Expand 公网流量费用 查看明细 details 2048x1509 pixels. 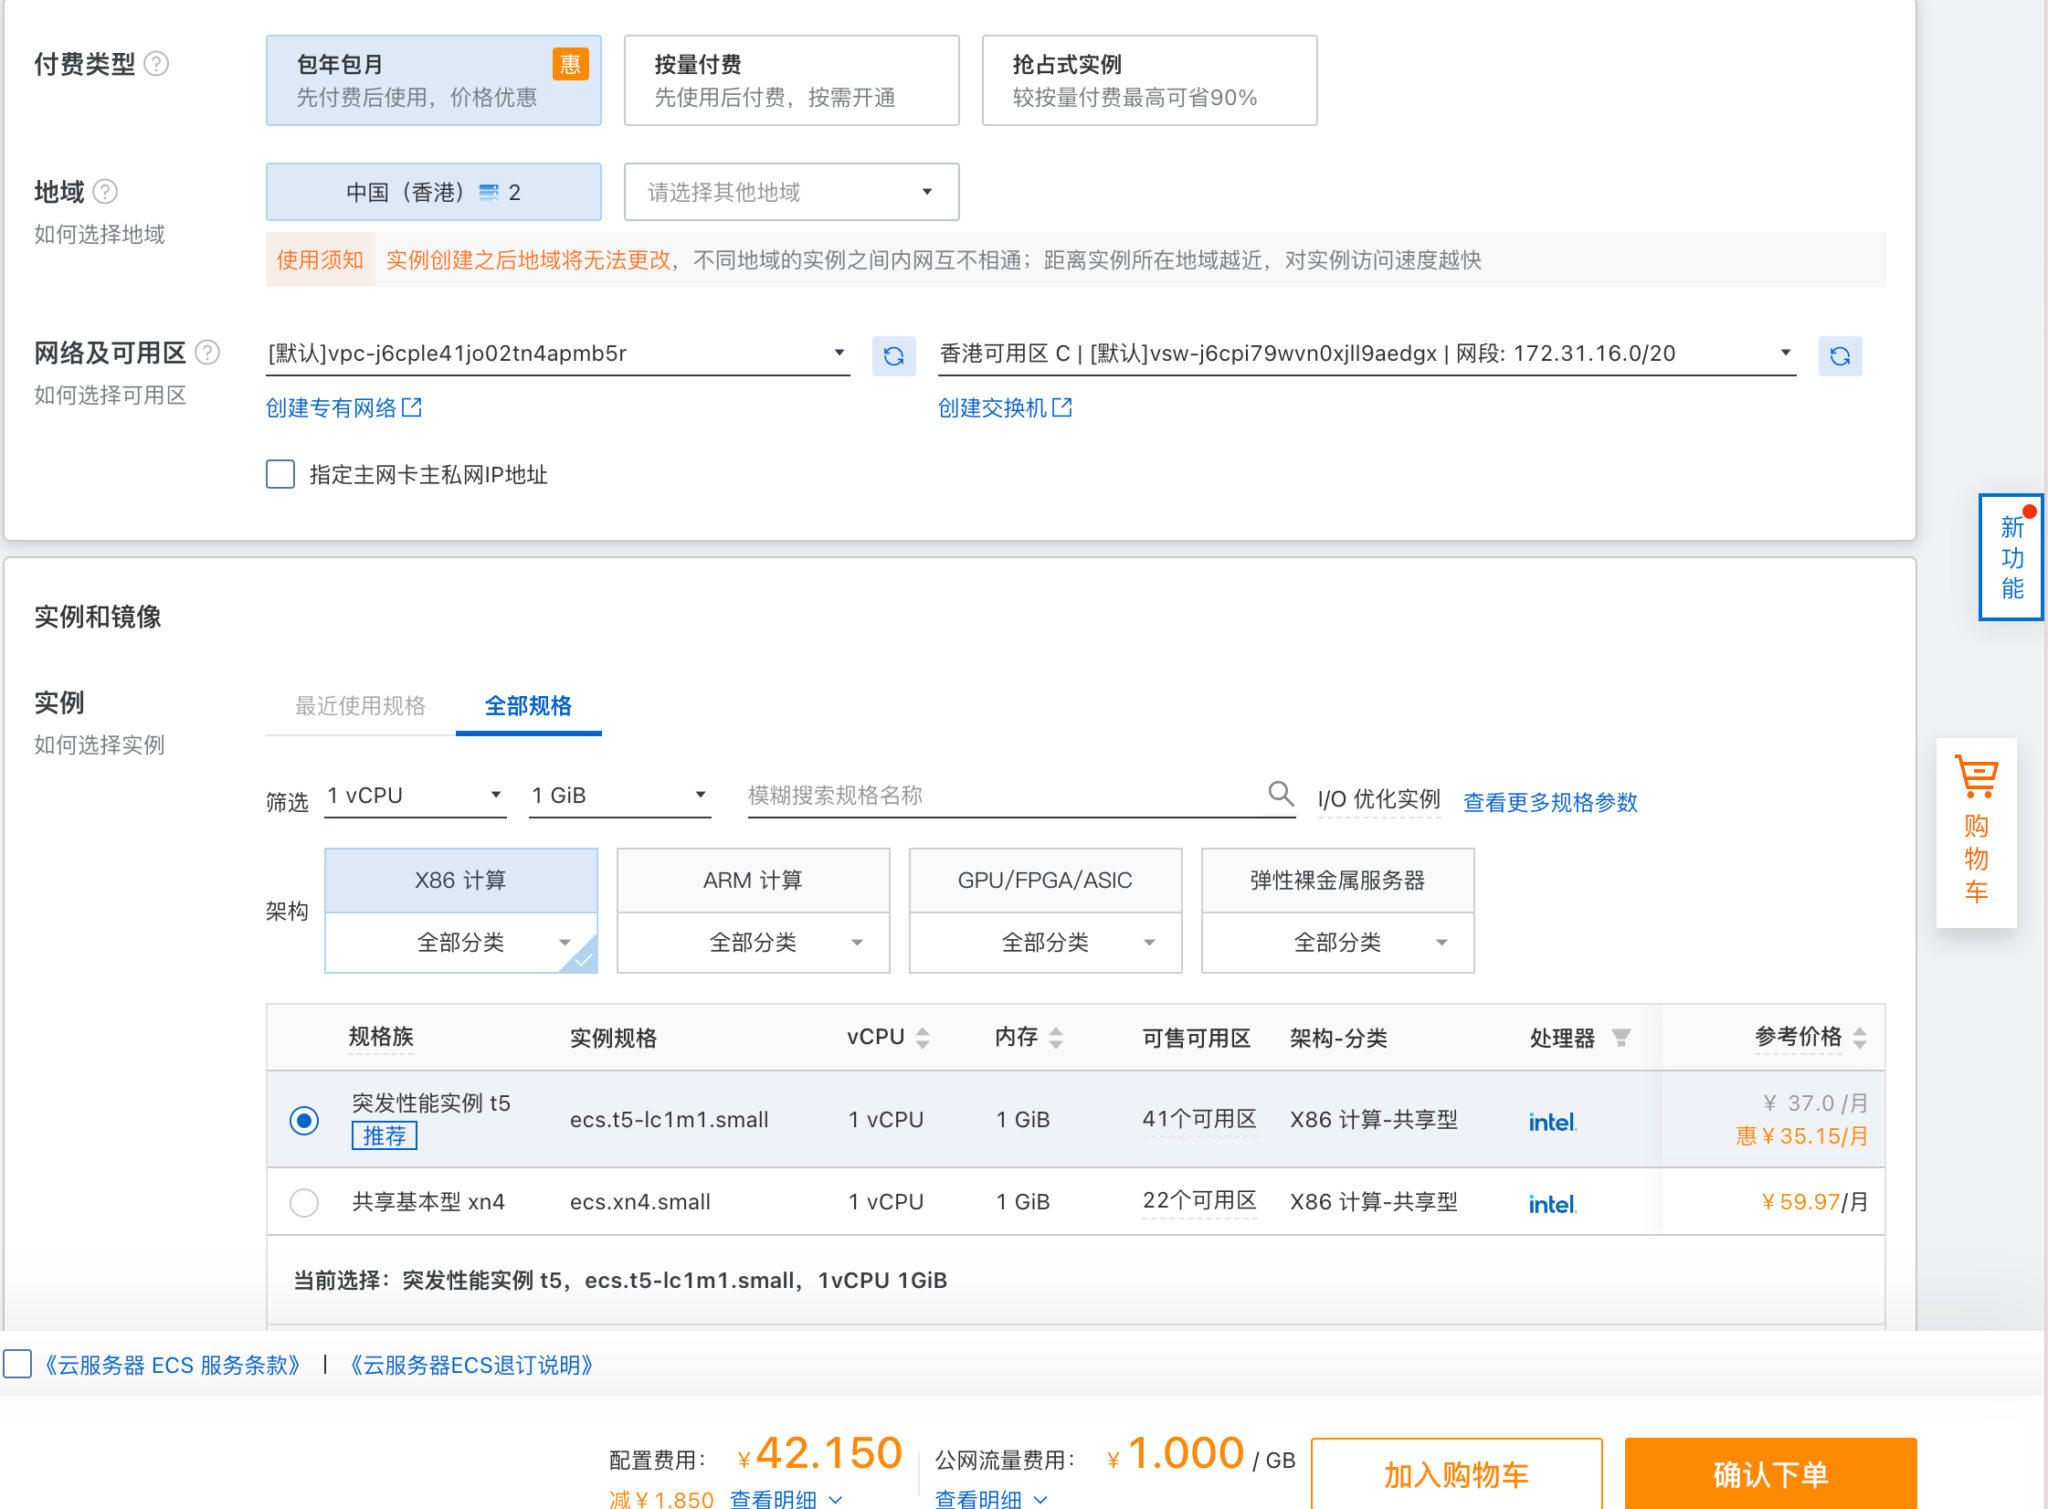(x=990, y=1499)
